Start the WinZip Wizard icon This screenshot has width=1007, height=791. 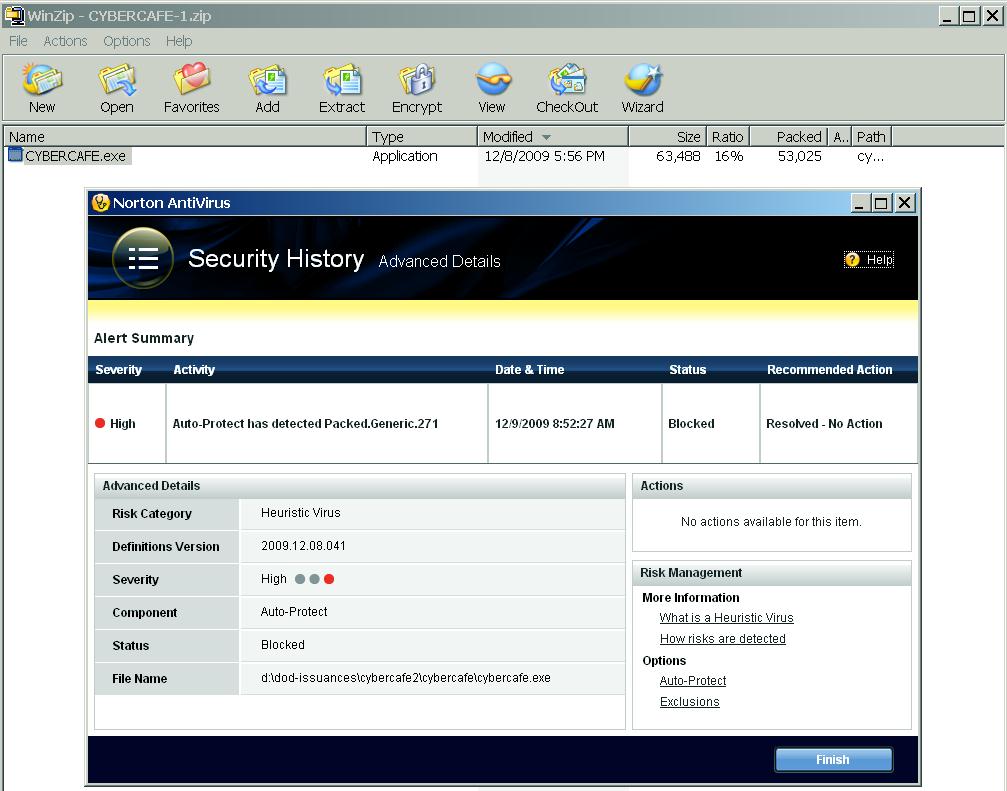click(x=642, y=87)
